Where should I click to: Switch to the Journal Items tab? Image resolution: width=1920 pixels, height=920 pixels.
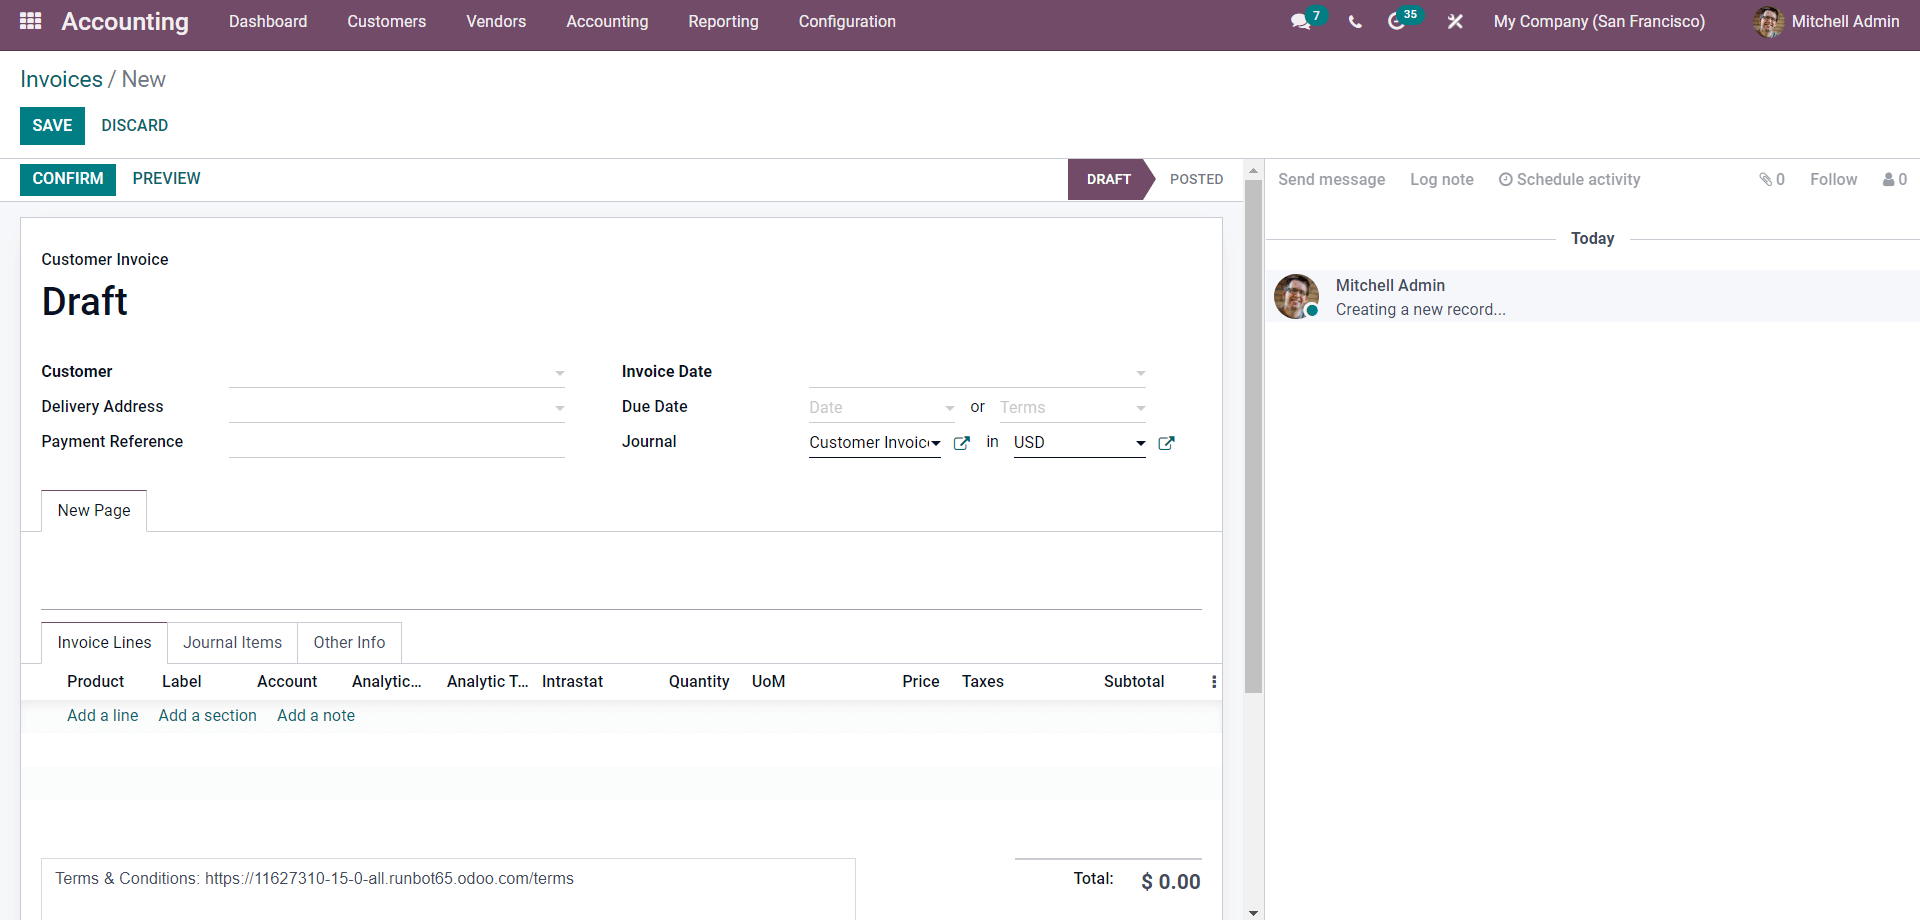[x=232, y=643]
